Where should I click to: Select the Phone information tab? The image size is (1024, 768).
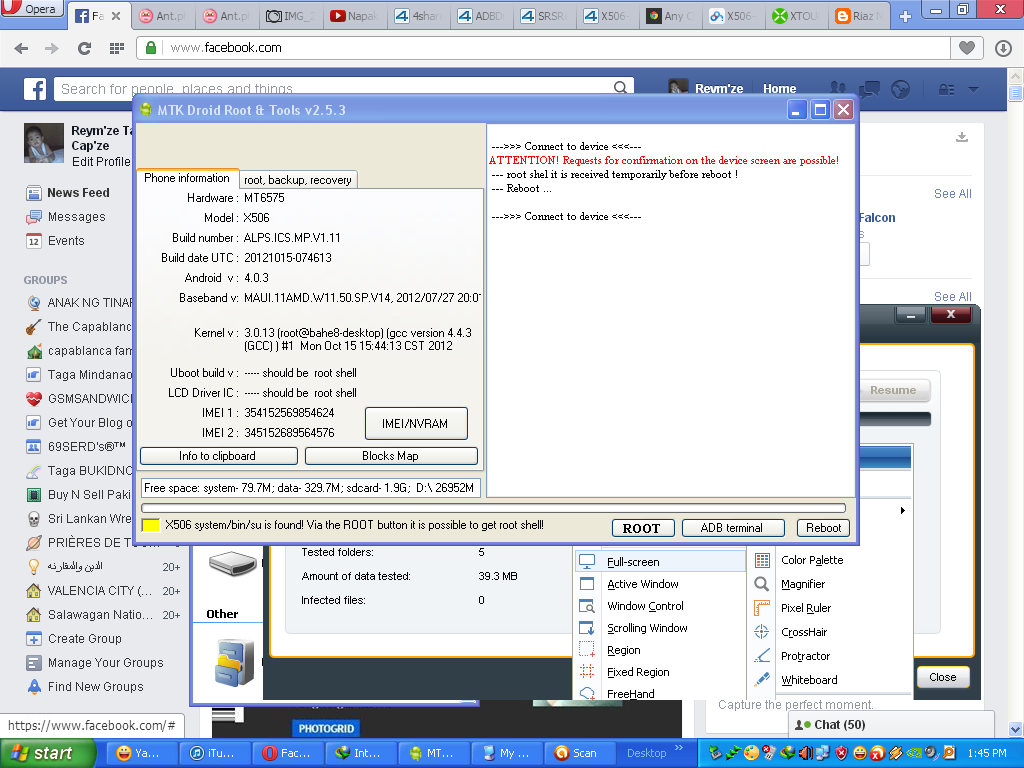coord(187,178)
